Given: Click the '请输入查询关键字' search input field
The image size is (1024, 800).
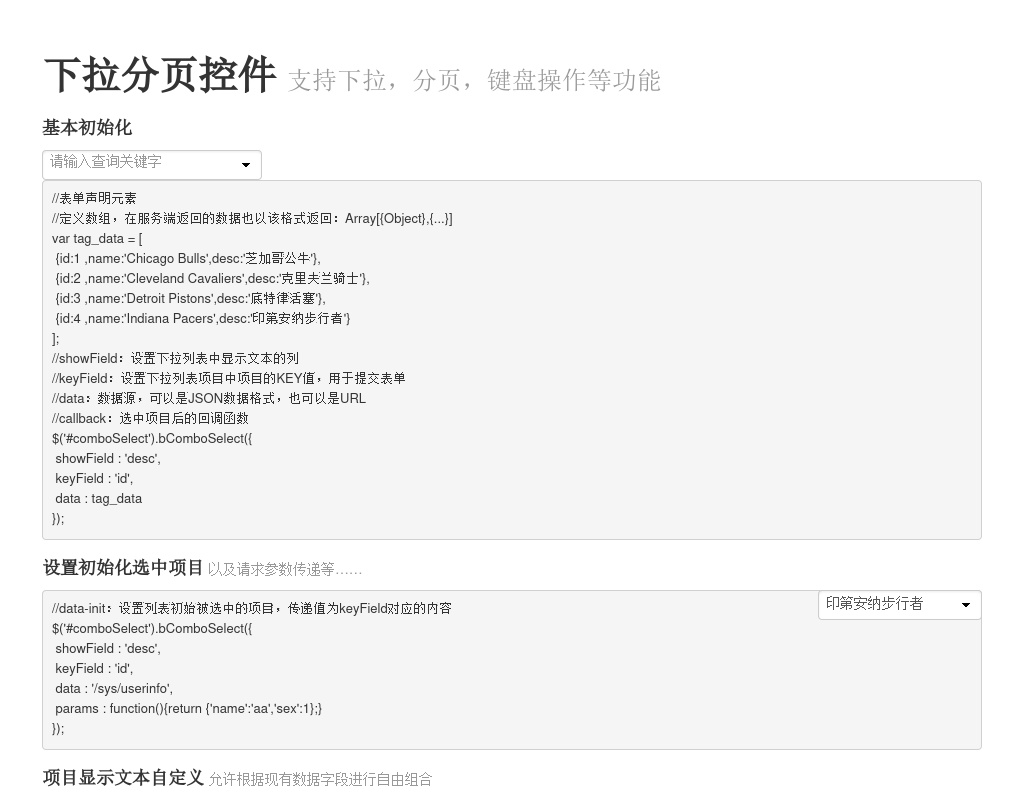Looking at the screenshot, I should point(152,165).
